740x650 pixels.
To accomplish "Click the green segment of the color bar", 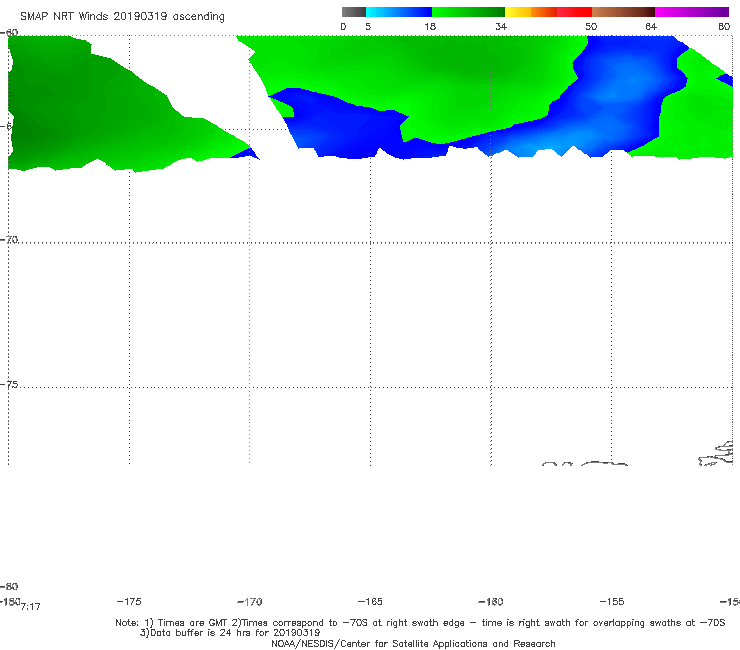I will 468,12.
